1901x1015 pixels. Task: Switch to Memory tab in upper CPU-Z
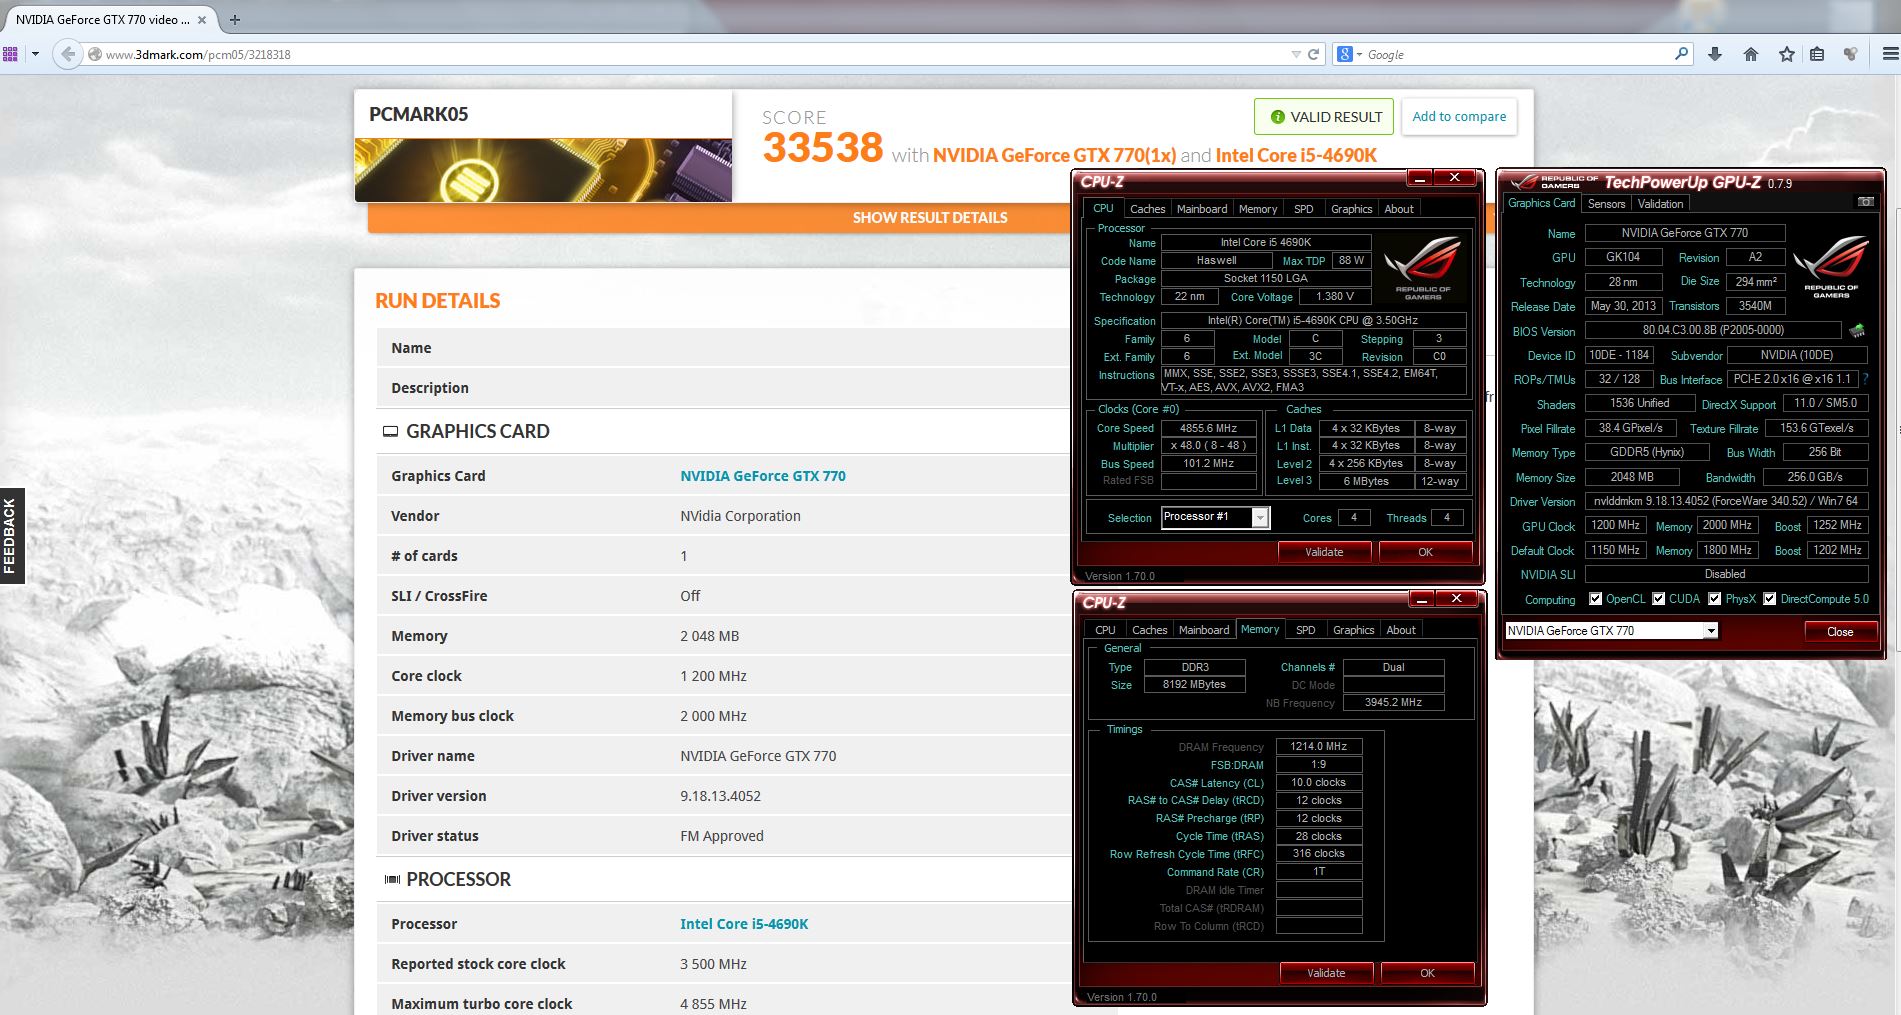tap(1257, 209)
